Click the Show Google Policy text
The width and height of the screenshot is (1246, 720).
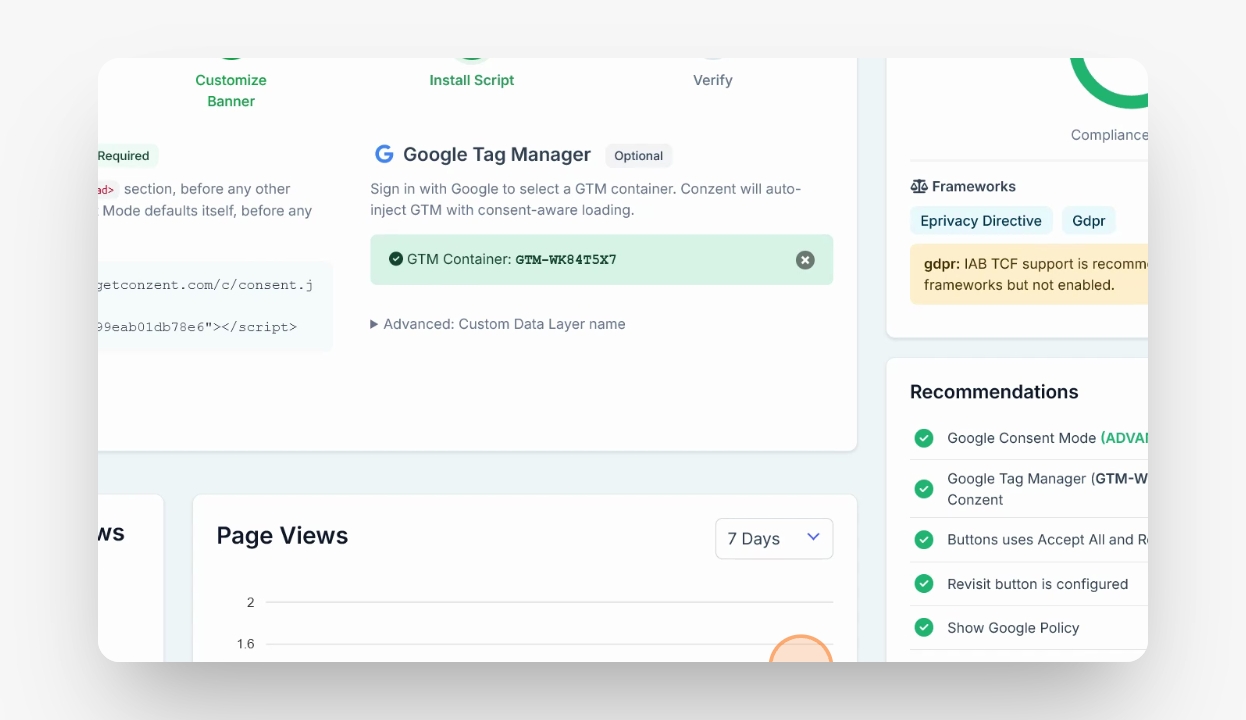coord(1013,628)
